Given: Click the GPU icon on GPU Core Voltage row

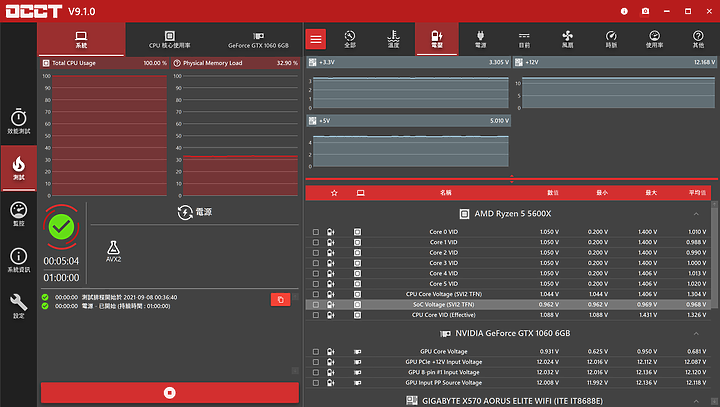Looking at the screenshot, I should [x=357, y=352].
